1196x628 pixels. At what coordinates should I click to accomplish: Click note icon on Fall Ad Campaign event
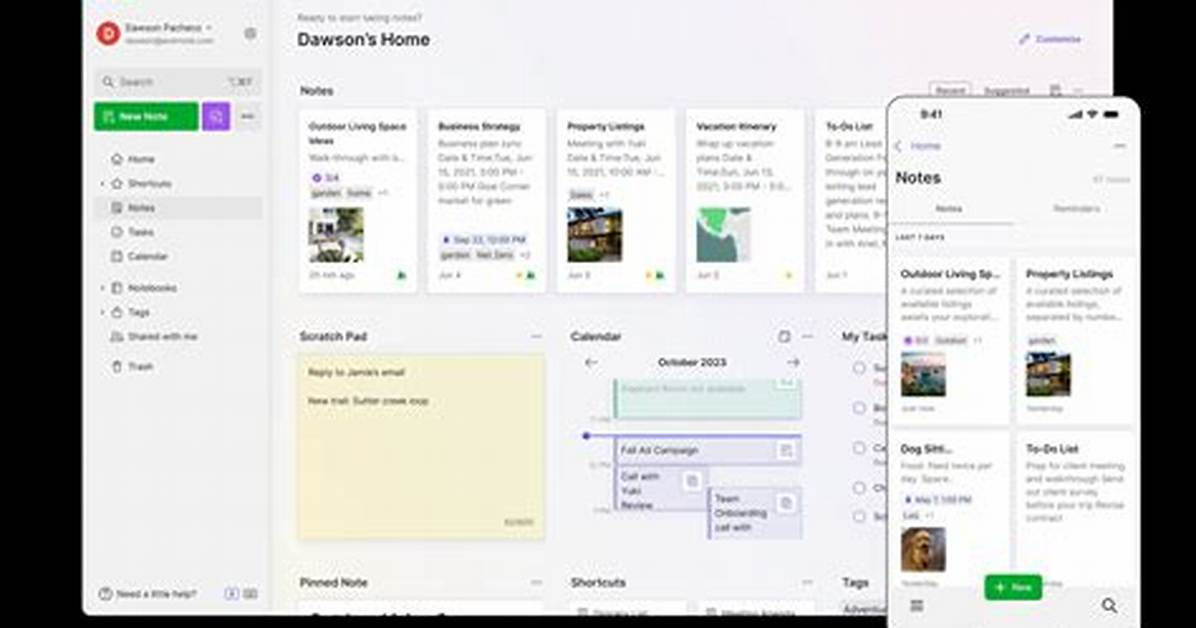(786, 451)
